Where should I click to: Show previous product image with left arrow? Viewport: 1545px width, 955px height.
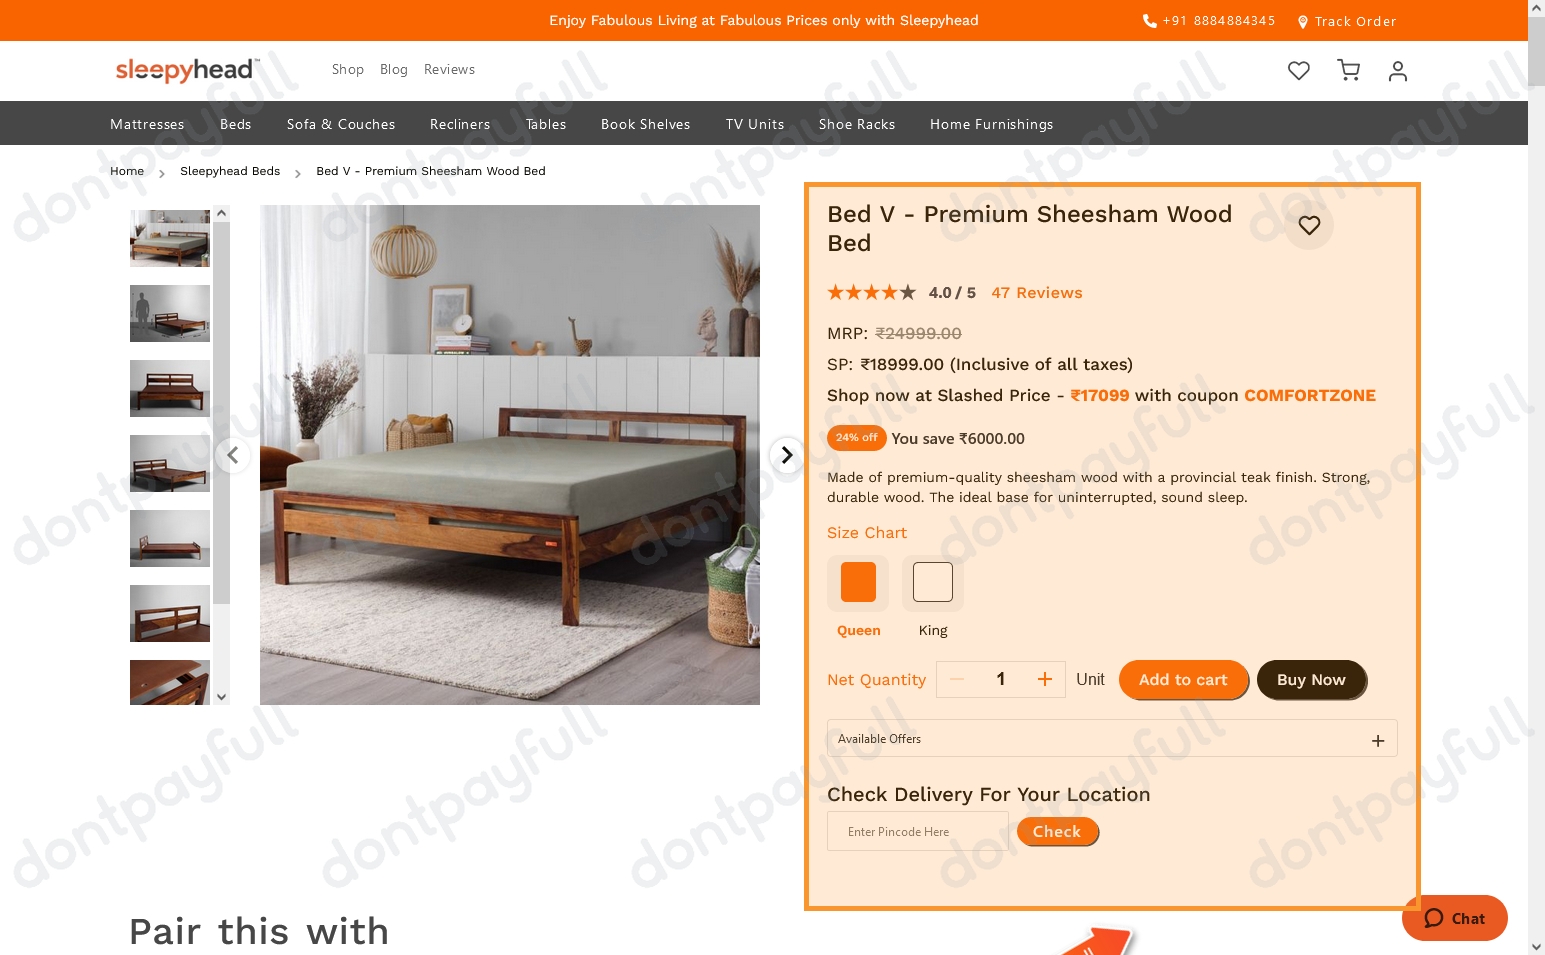pos(232,455)
